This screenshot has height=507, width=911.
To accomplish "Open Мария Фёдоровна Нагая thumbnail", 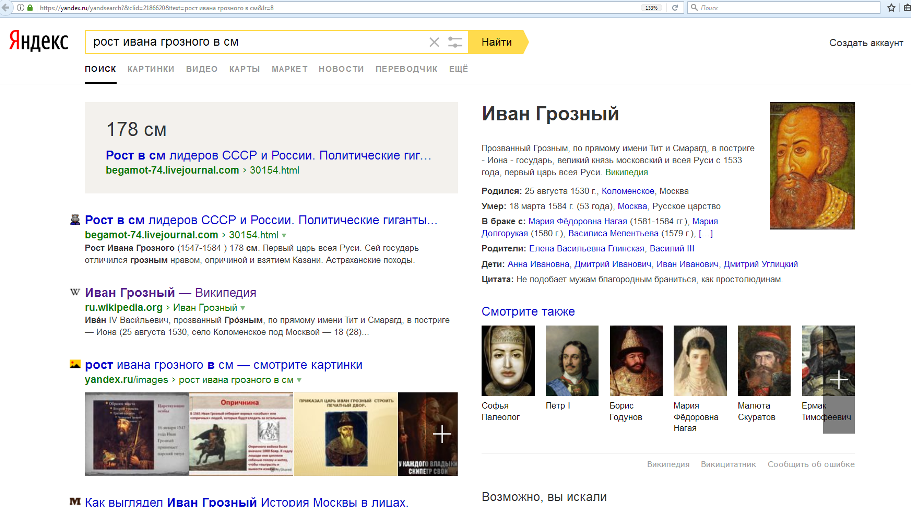I will click(700, 361).
